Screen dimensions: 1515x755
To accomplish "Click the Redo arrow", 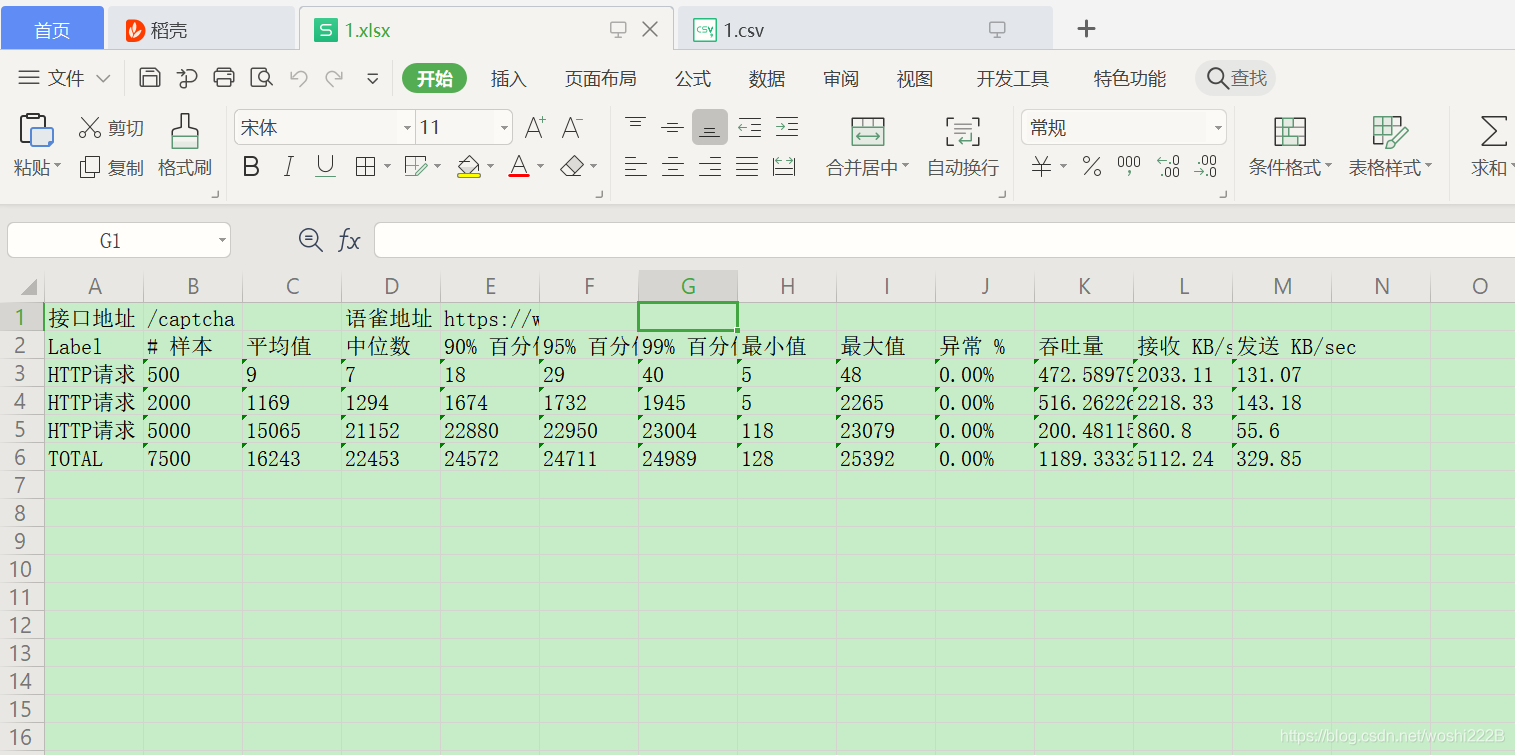I will coord(334,78).
